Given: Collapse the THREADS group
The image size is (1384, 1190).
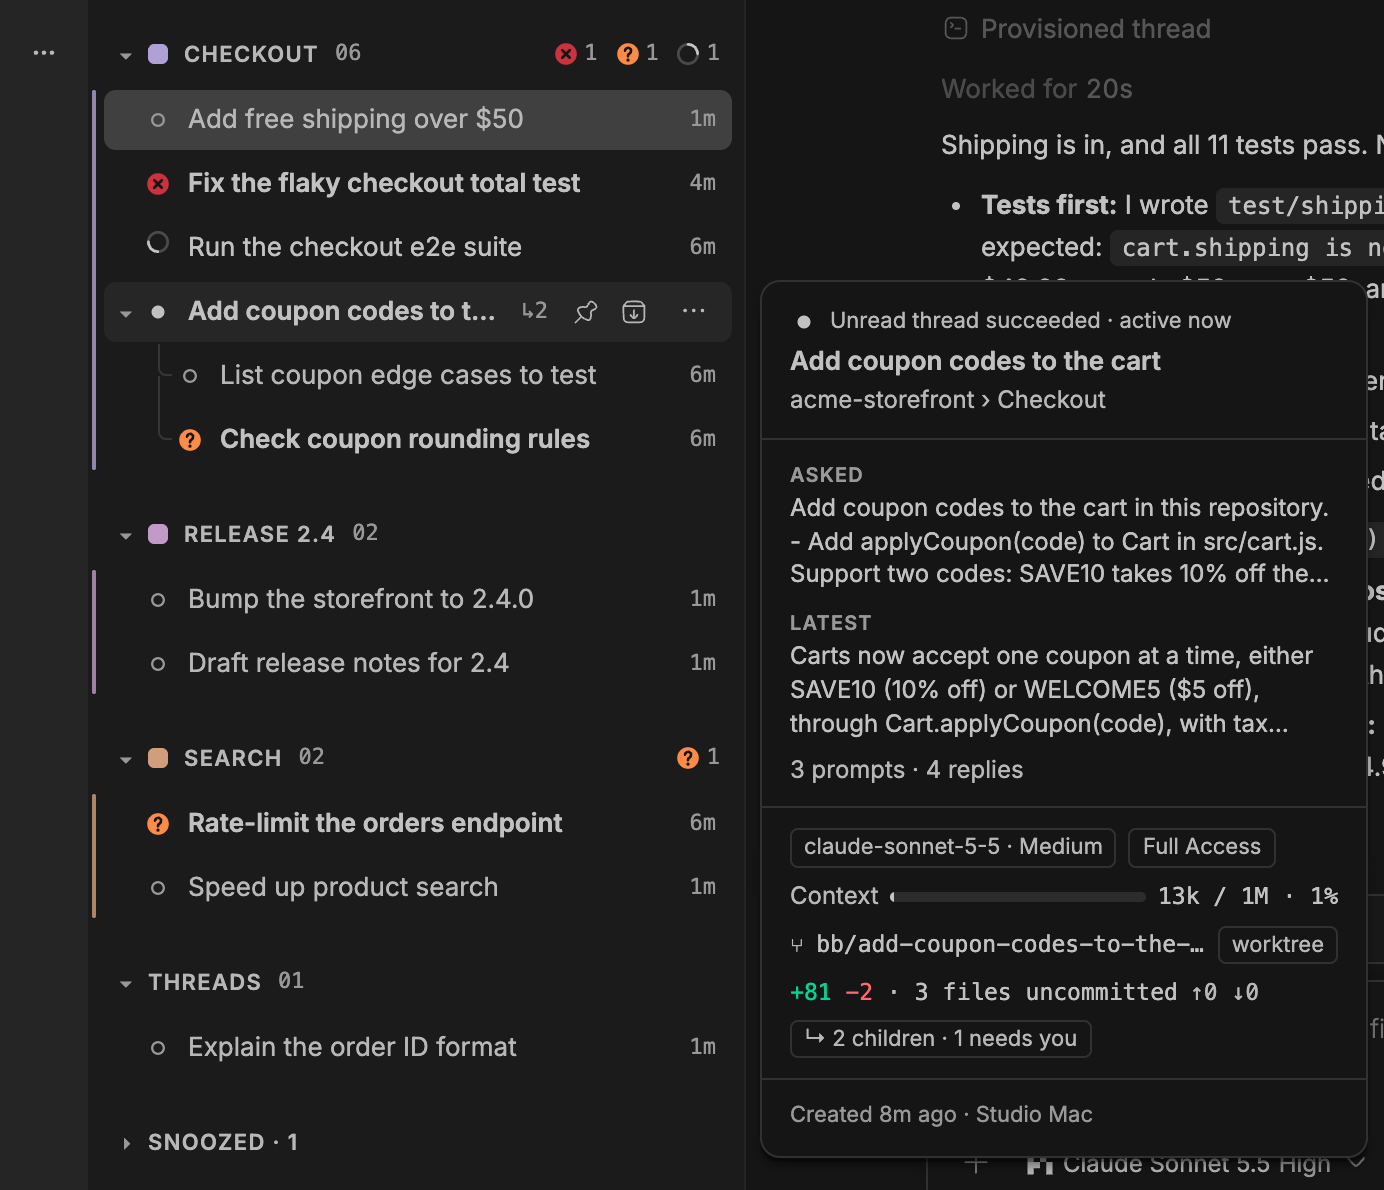Looking at the screenshot, I should pyautogui.click(x=126, y=984).
